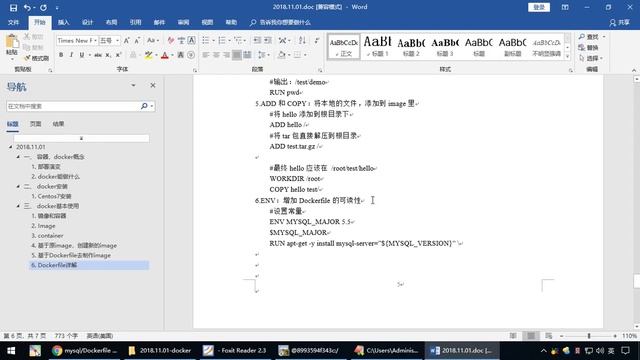Click the Phonetic Guide icon

[x=181, y=40]
